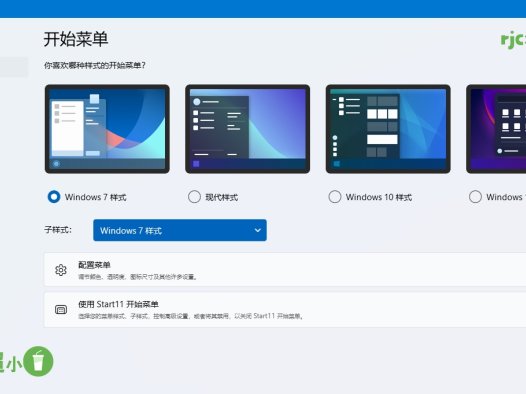Click the Start11 menu icon in bottom row
Screen dimensions: 526x394
61,309
